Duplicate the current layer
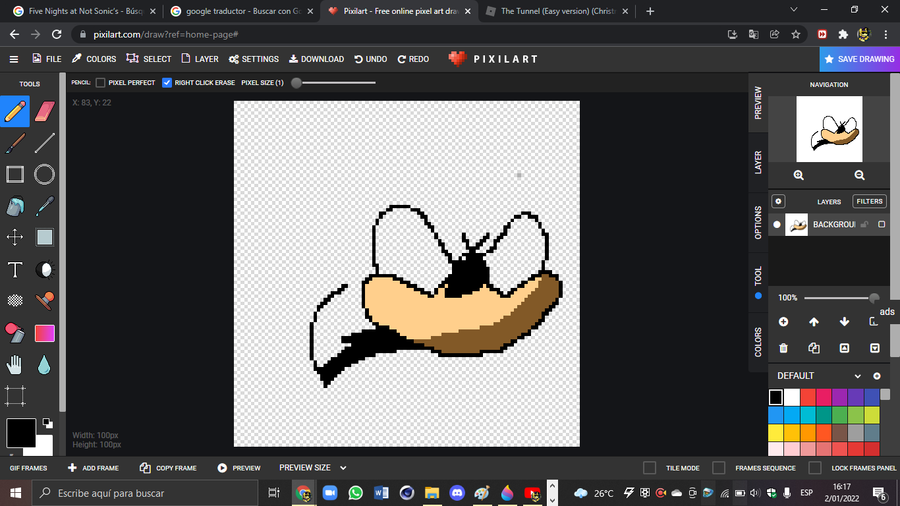 pos(814,348)
